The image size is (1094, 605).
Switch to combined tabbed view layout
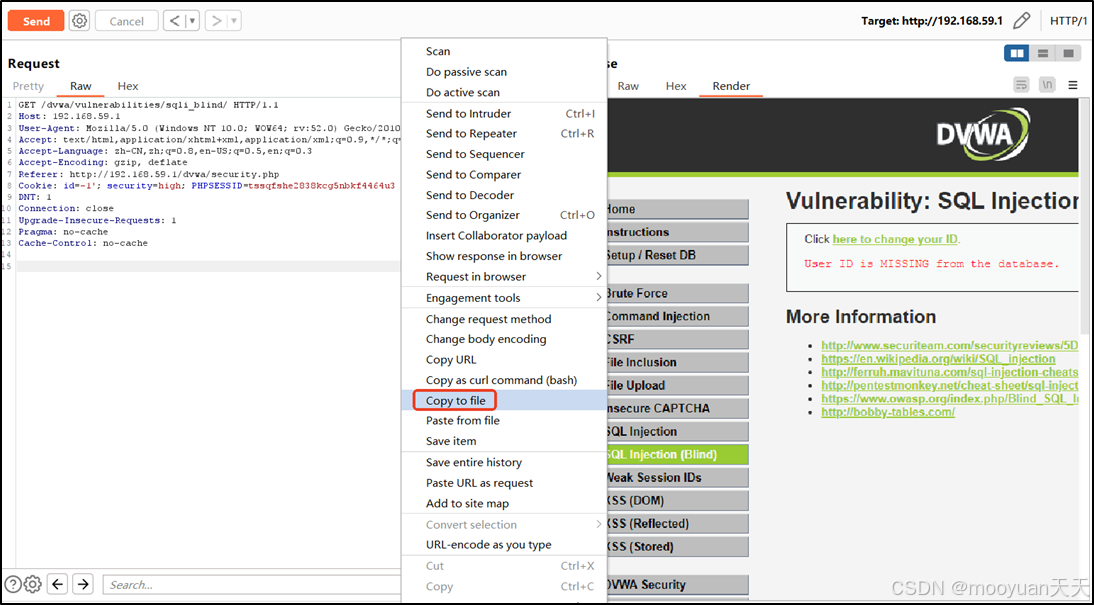pyautogui.click(x=1068, y=53)
